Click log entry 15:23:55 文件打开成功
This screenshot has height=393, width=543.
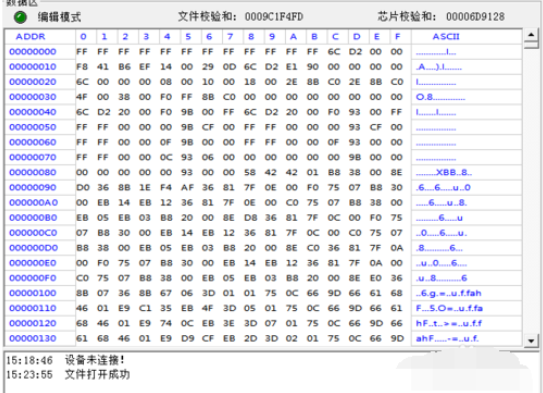pos(68,375)
